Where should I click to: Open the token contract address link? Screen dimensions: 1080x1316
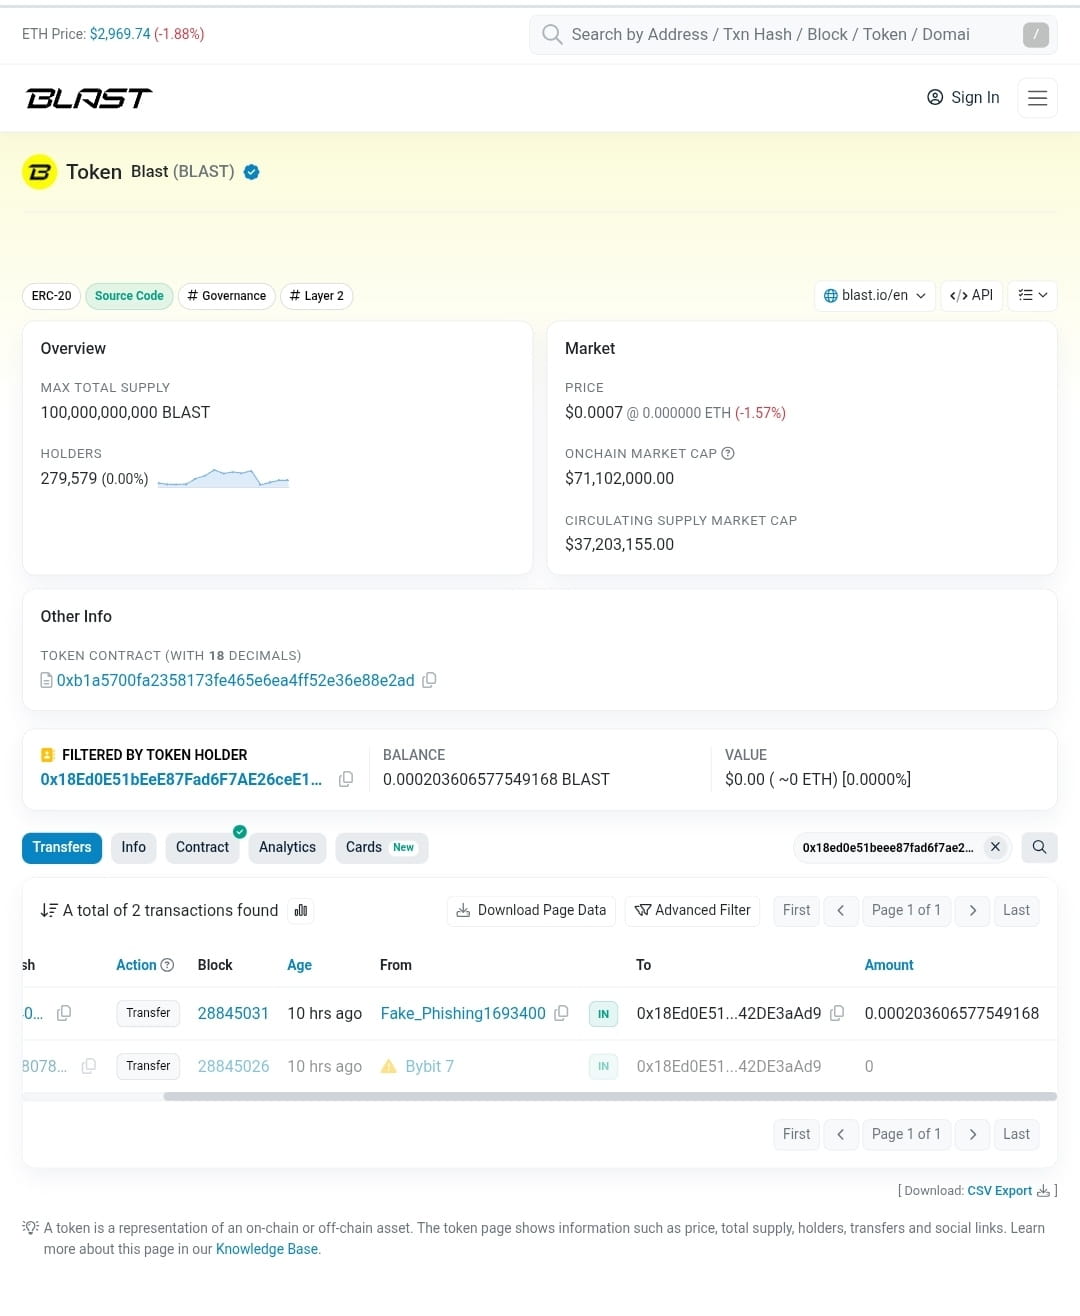coord(235,680)
